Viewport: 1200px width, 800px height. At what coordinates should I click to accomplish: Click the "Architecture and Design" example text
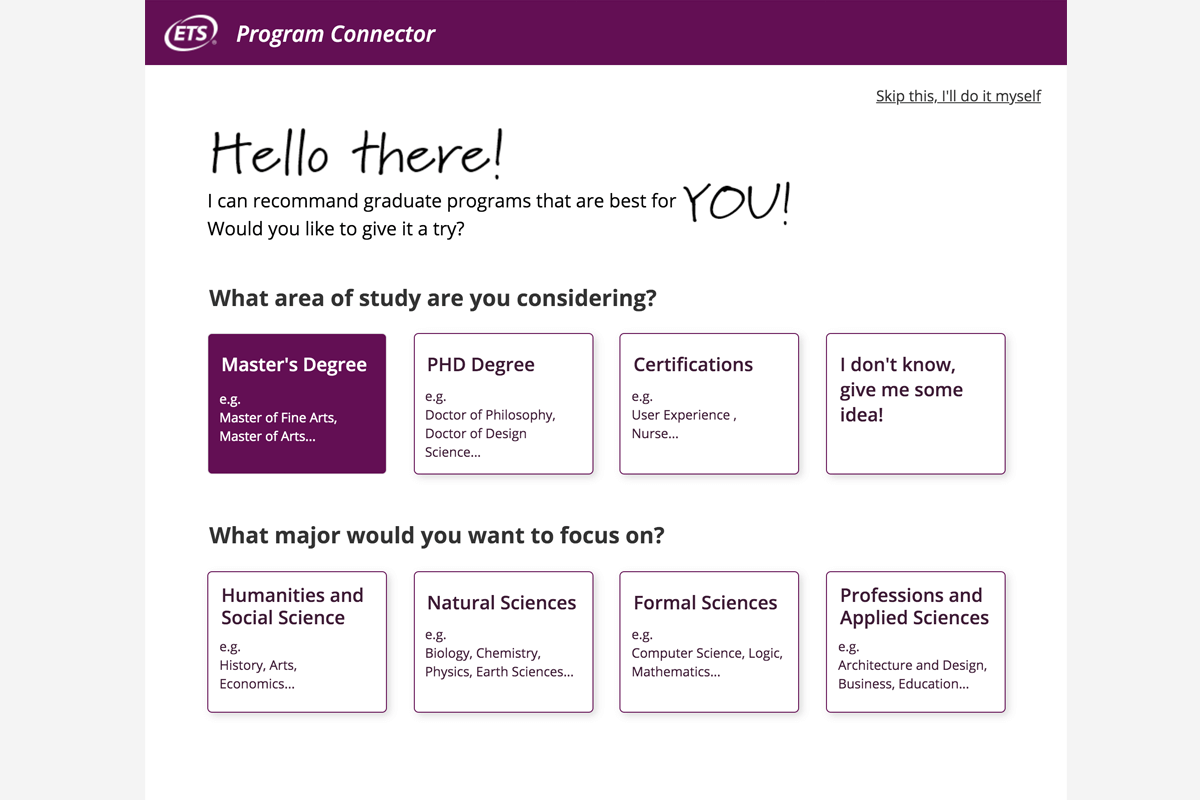point(912,665)
